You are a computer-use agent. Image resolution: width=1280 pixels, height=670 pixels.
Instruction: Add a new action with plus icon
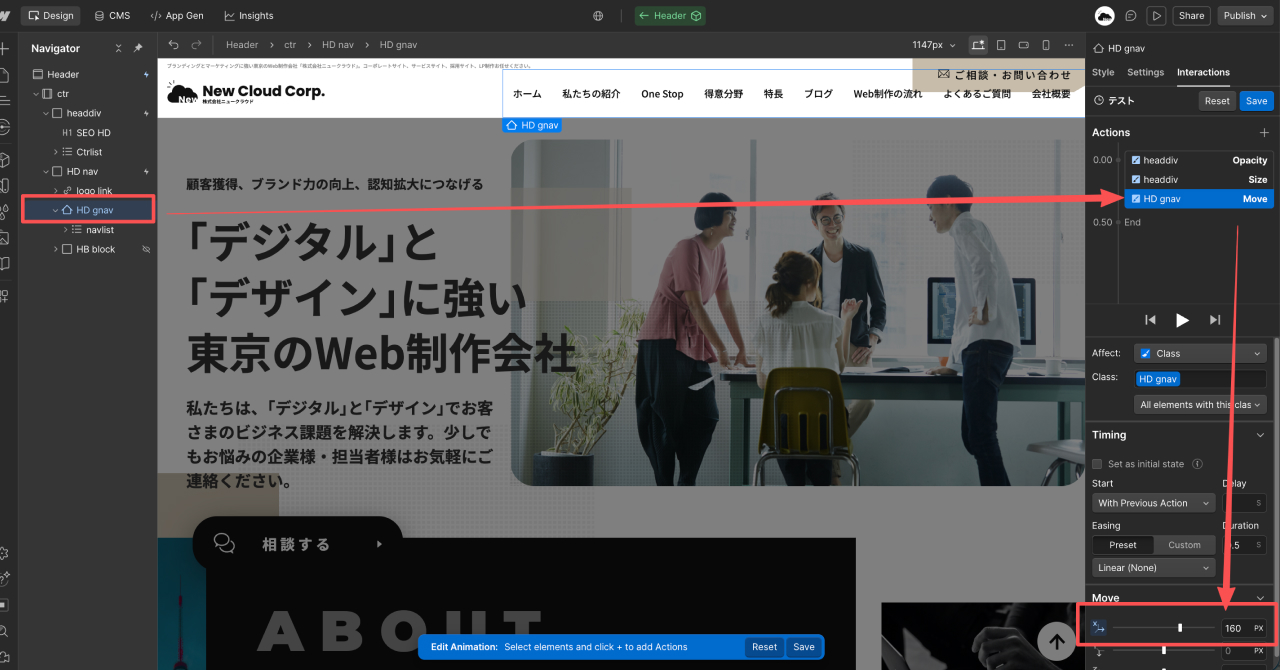pos(1264,132)
